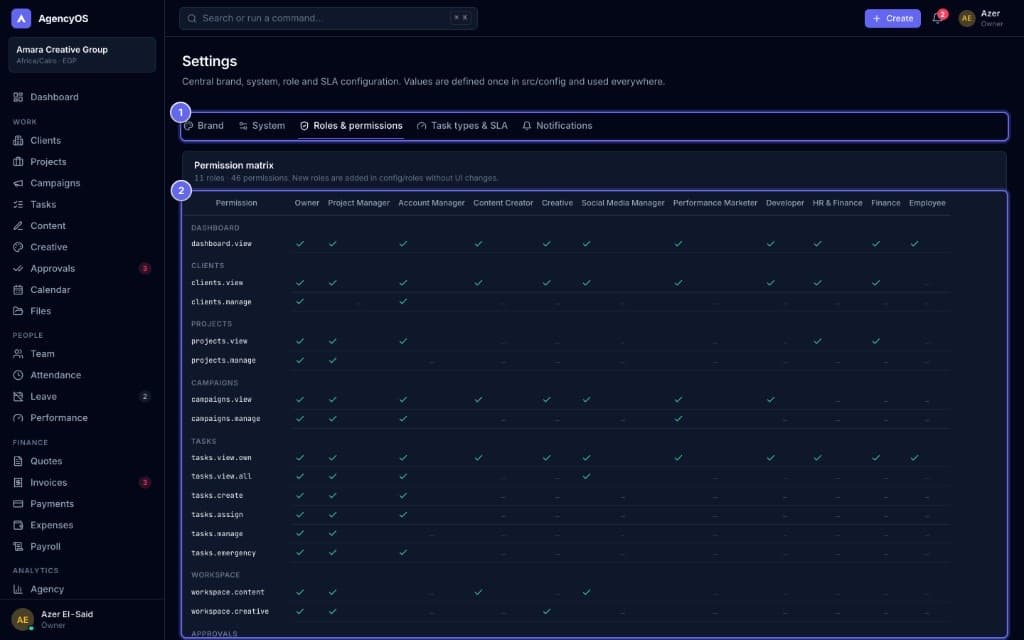Open the Dashboard icon in sidebar
The height and width of the screenshot is (640, 1024).
point(18,97)
